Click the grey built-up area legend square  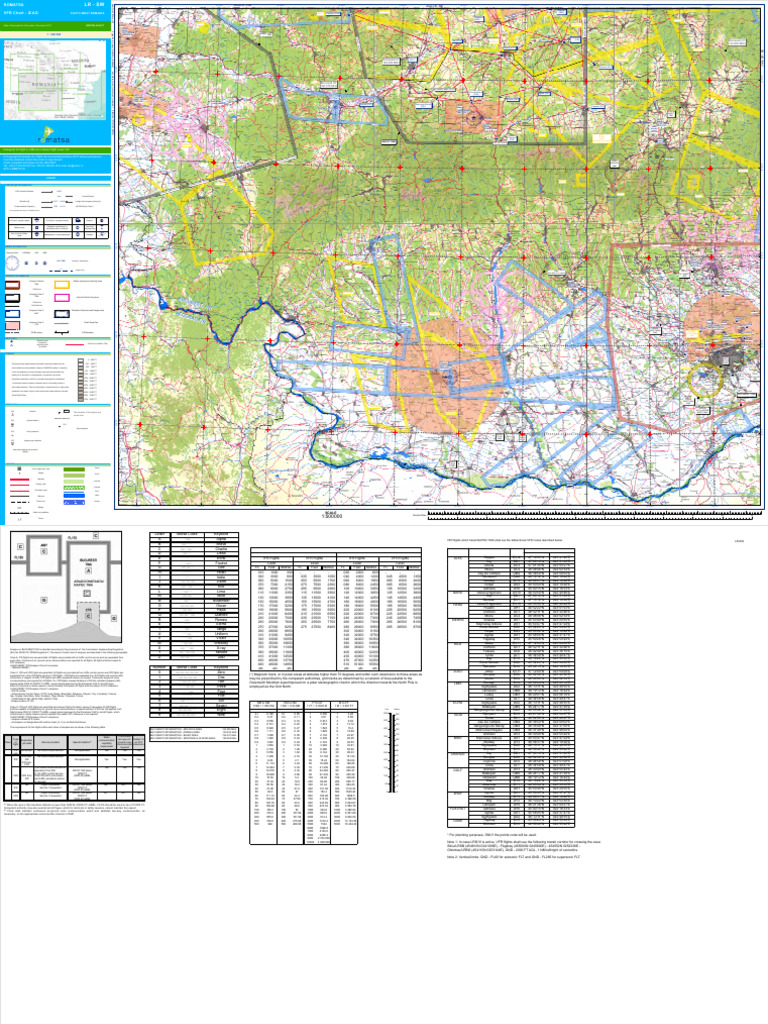tap(20, 468)
